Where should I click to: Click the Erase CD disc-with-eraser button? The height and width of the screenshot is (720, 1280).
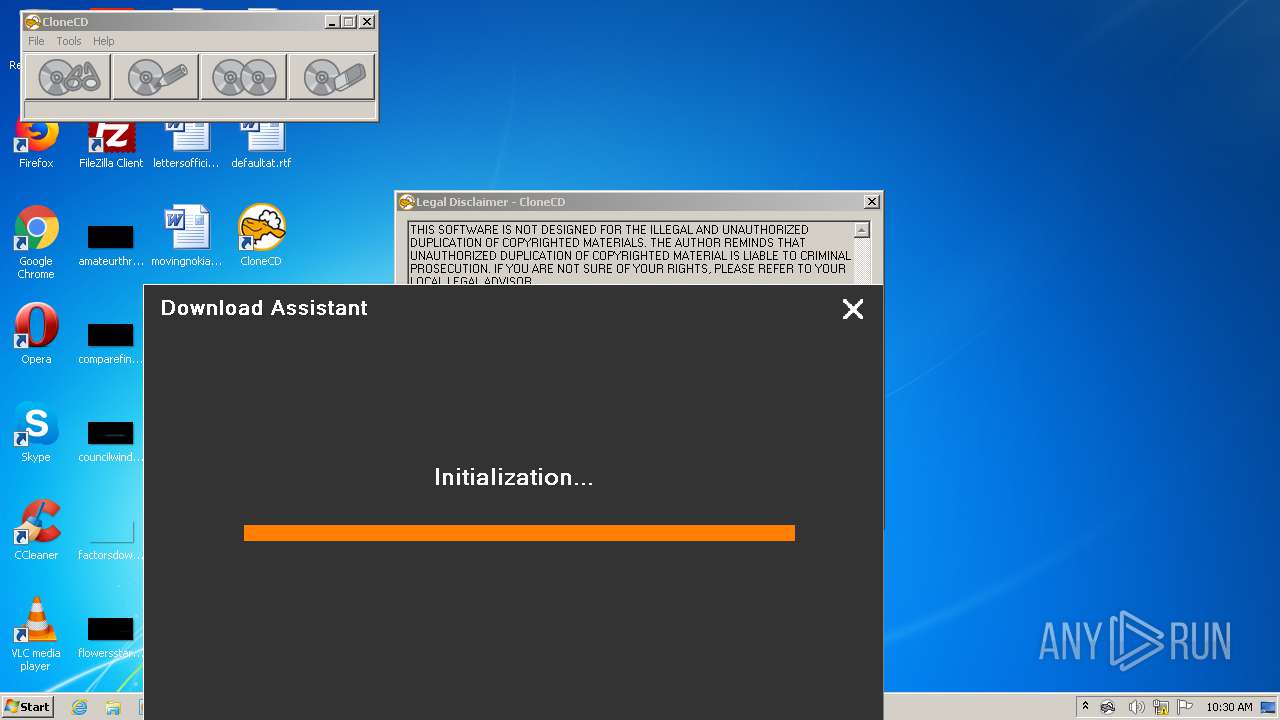coord(332,77)
